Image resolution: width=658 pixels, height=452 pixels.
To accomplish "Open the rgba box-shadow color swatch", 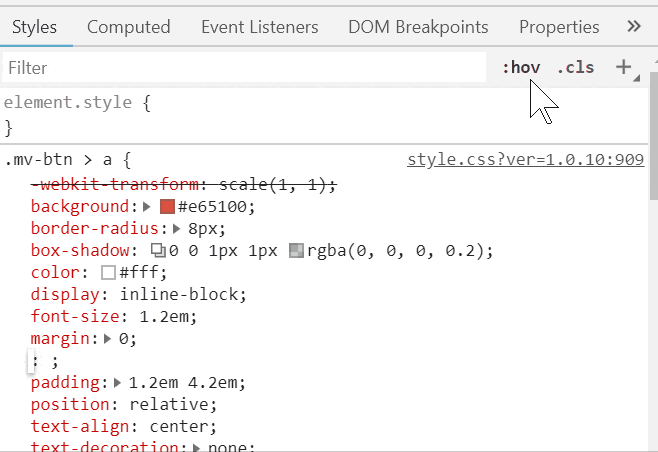I will (295, 250).
